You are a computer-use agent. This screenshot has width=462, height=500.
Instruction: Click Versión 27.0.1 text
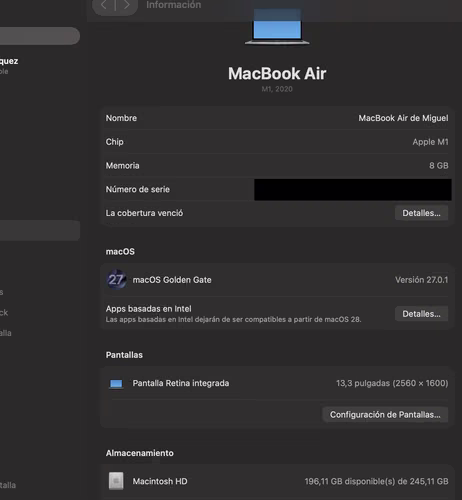[x=422, y=280]
